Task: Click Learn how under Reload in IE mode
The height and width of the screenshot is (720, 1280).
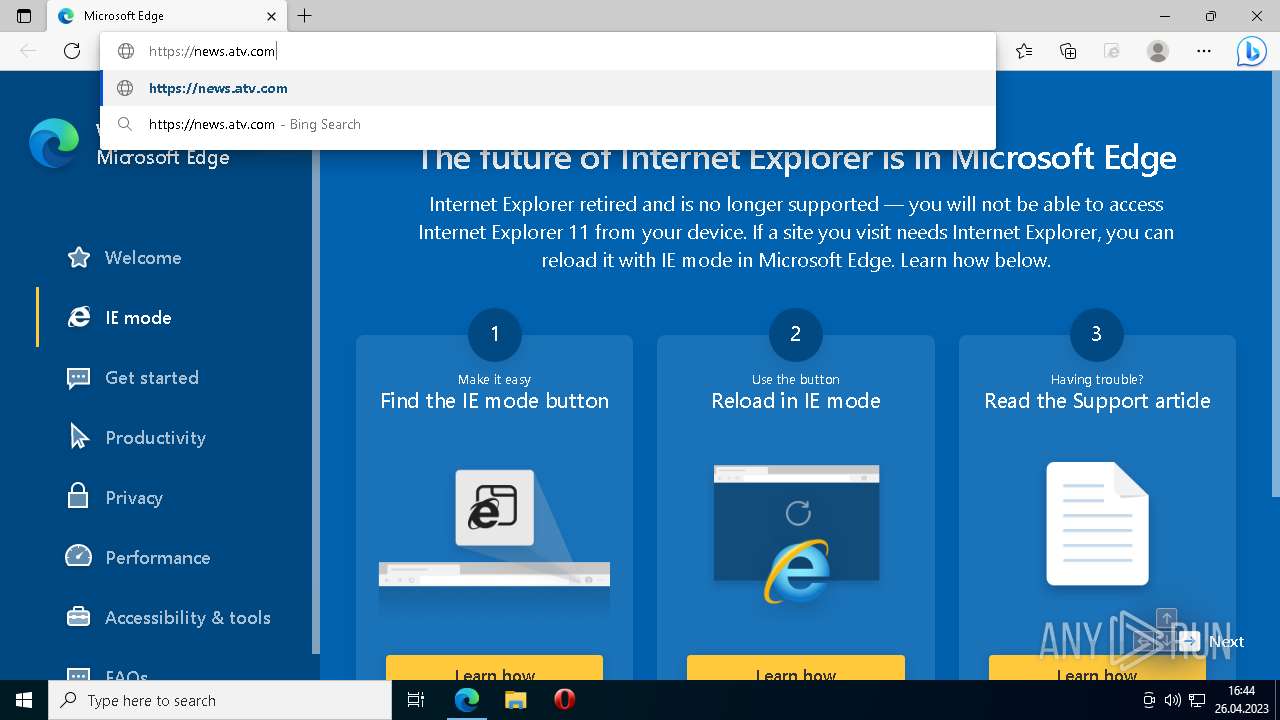Action: [796, 668]
